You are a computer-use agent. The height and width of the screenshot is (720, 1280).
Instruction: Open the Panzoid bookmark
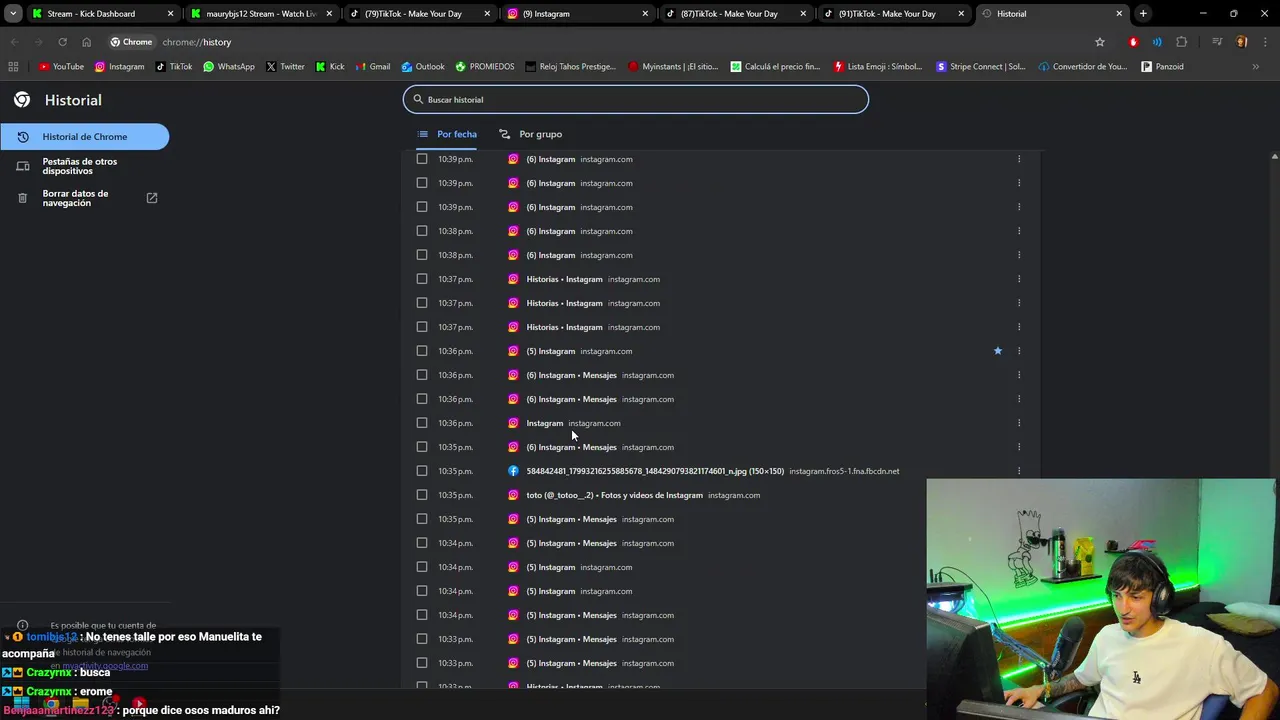tap(1162, 67)
